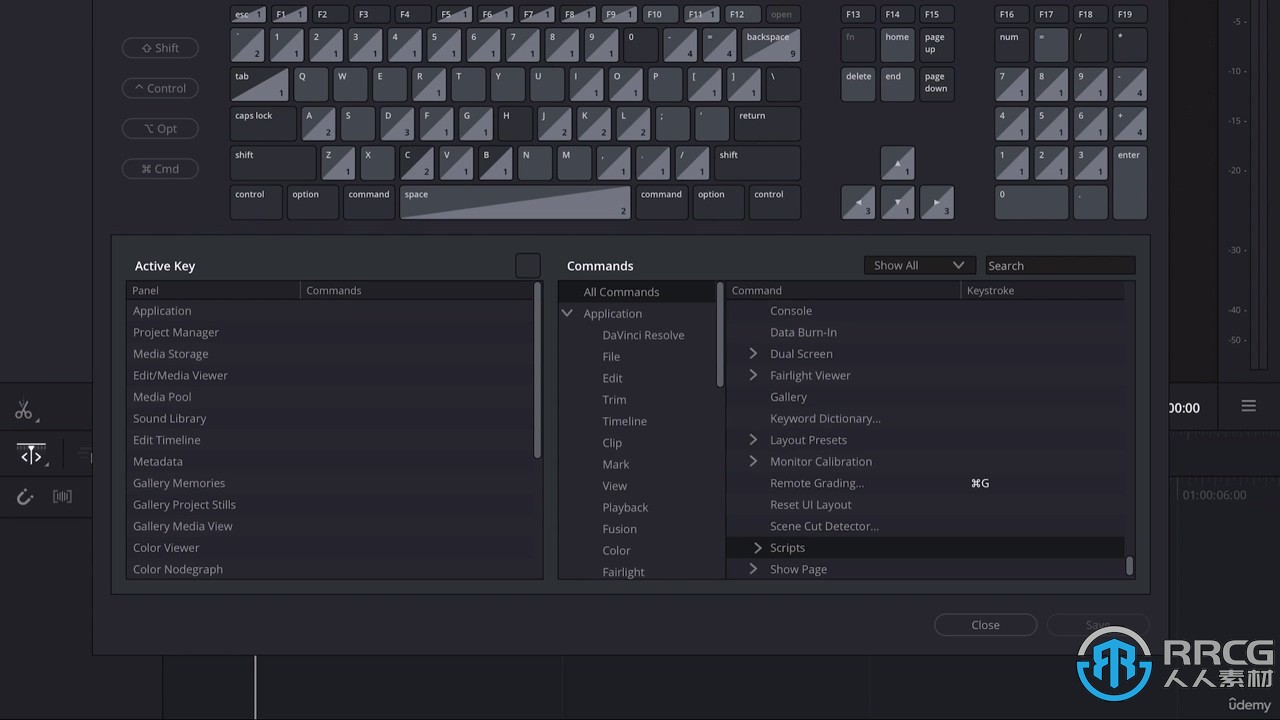This screenshot has width=1280, height=720.
Task: Select the Data Burn-In command
Action: [x=803, y=332]
